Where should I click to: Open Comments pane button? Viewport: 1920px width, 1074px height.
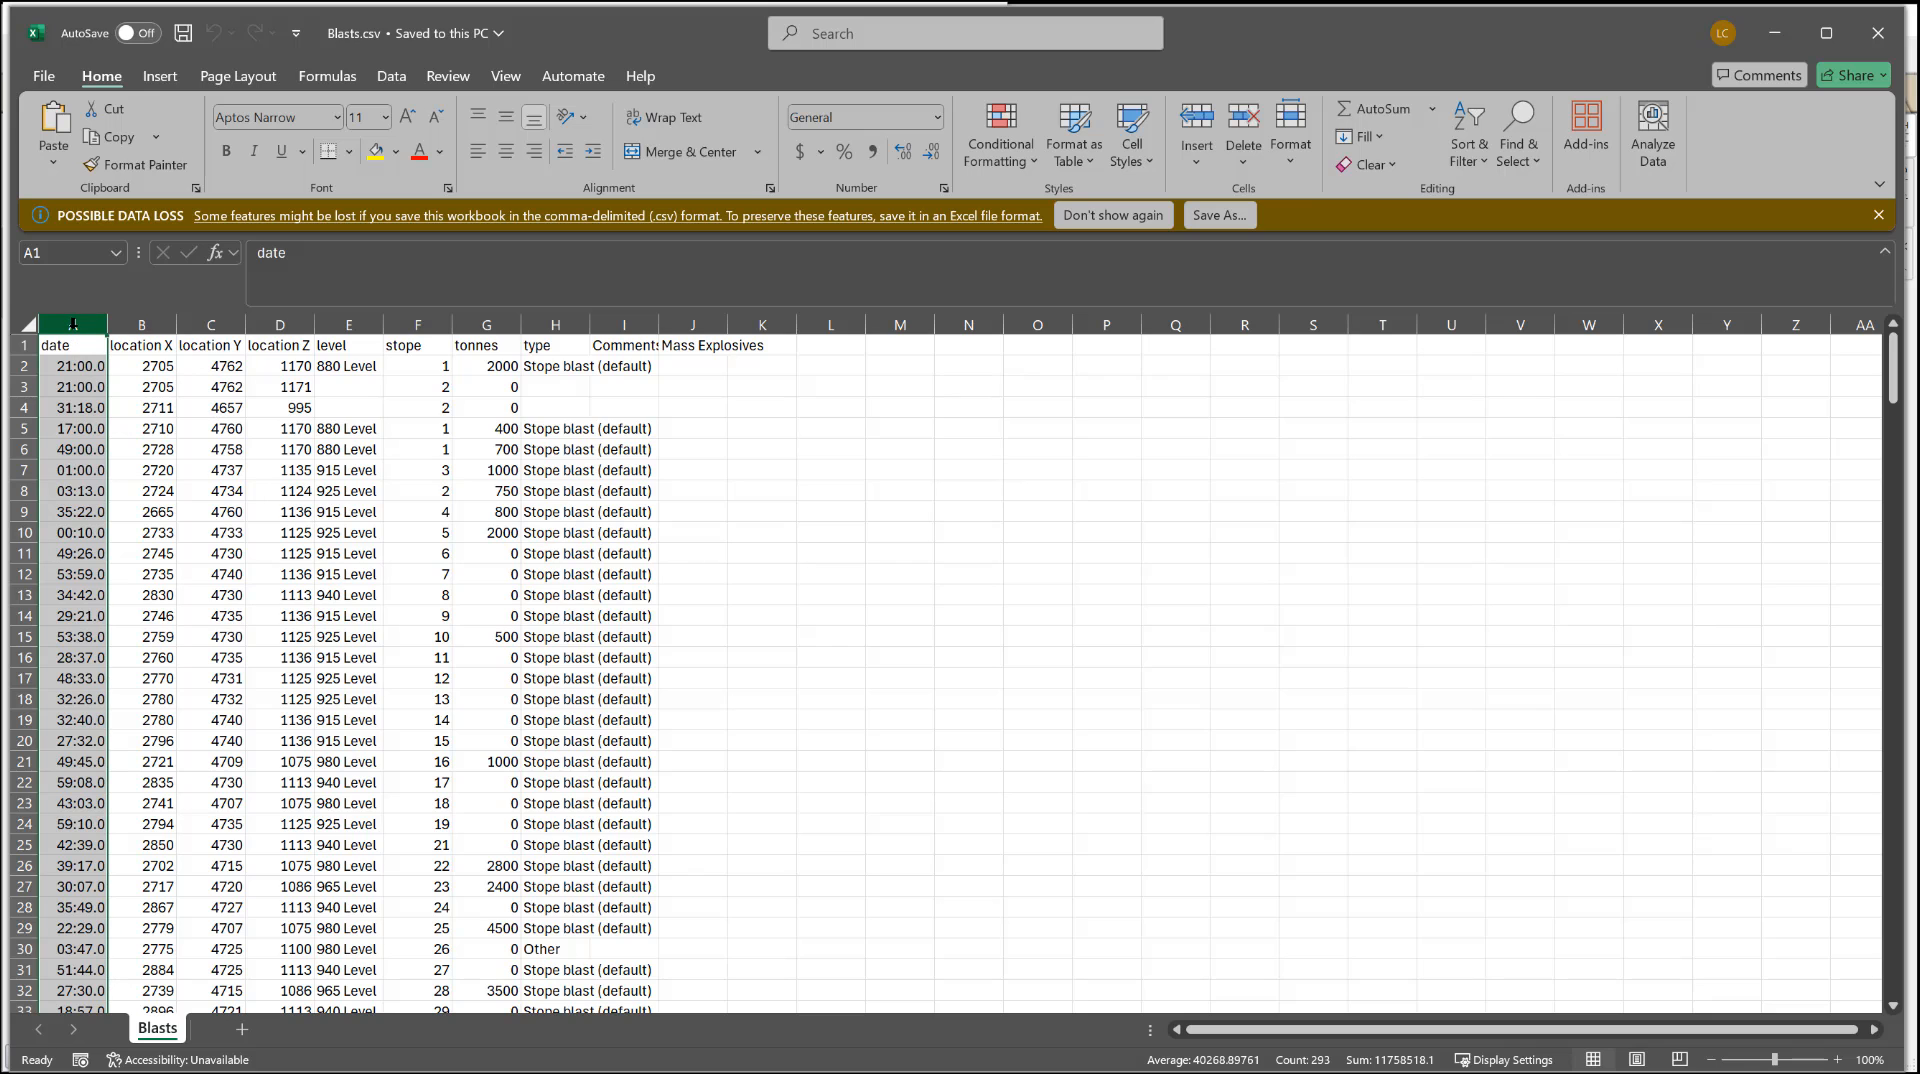pyautogui.click(x=1759, y=75)
